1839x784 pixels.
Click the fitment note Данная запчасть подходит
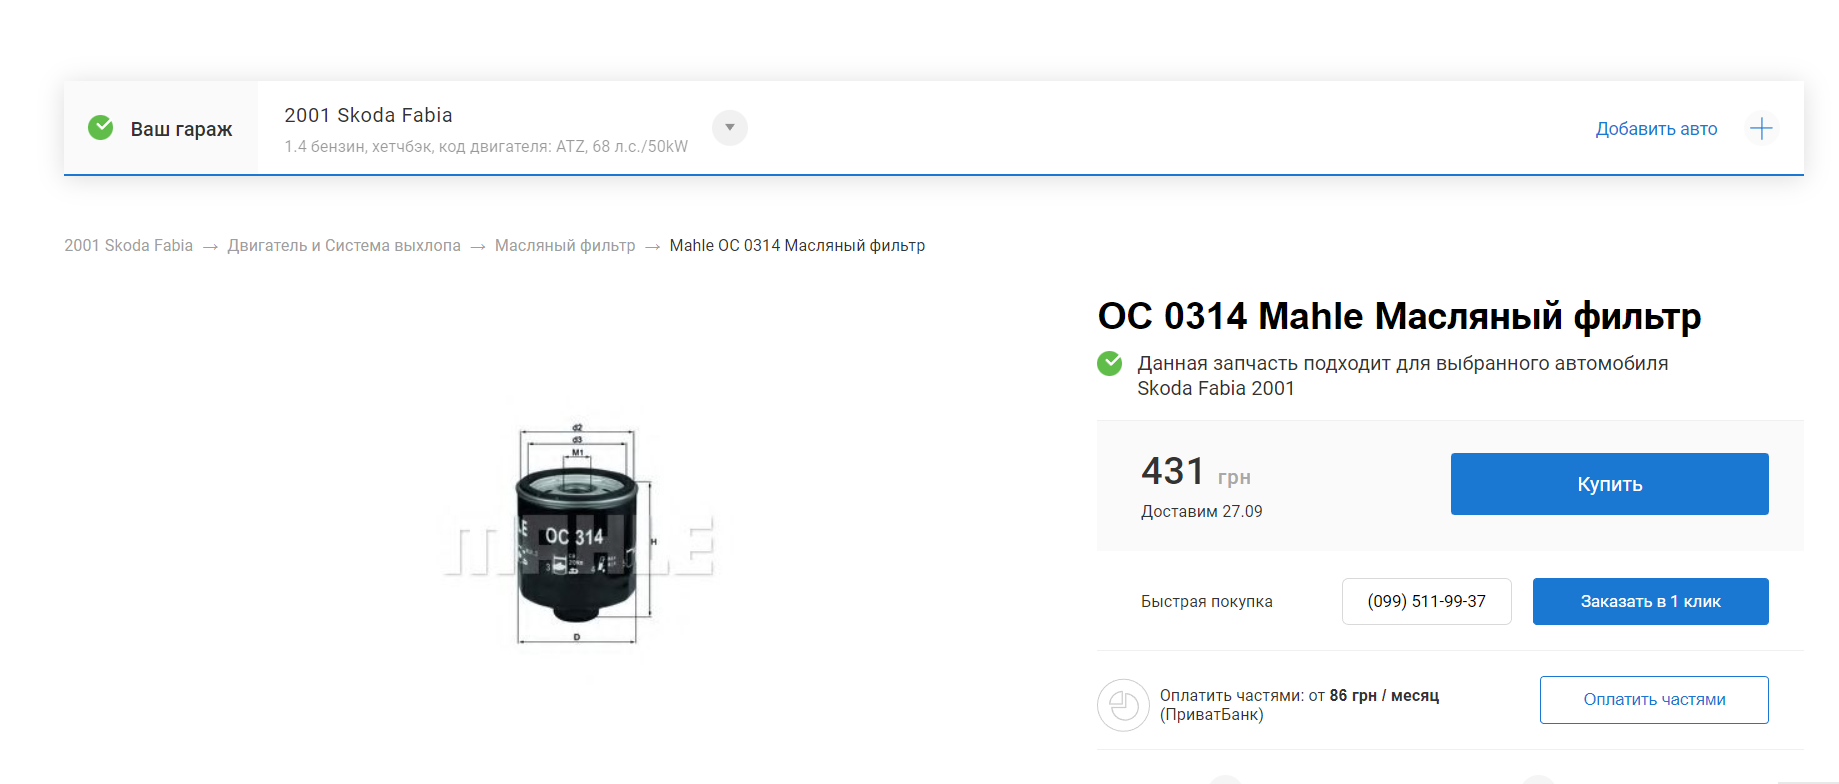1402,376
